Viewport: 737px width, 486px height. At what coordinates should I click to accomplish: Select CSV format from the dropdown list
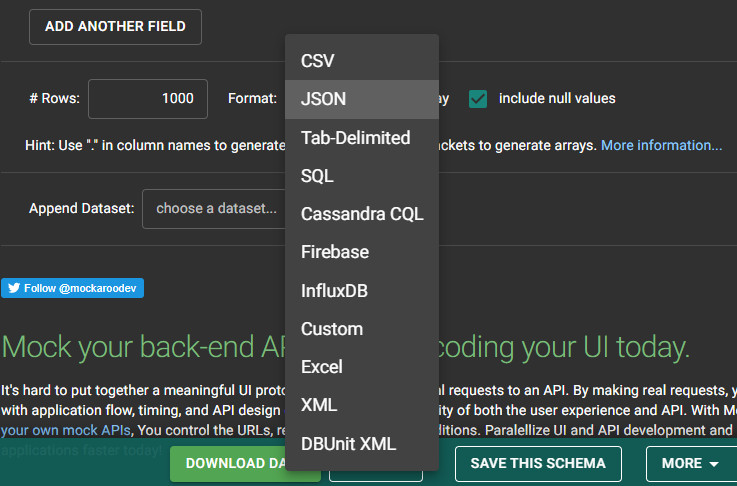(x=362, y=61)
